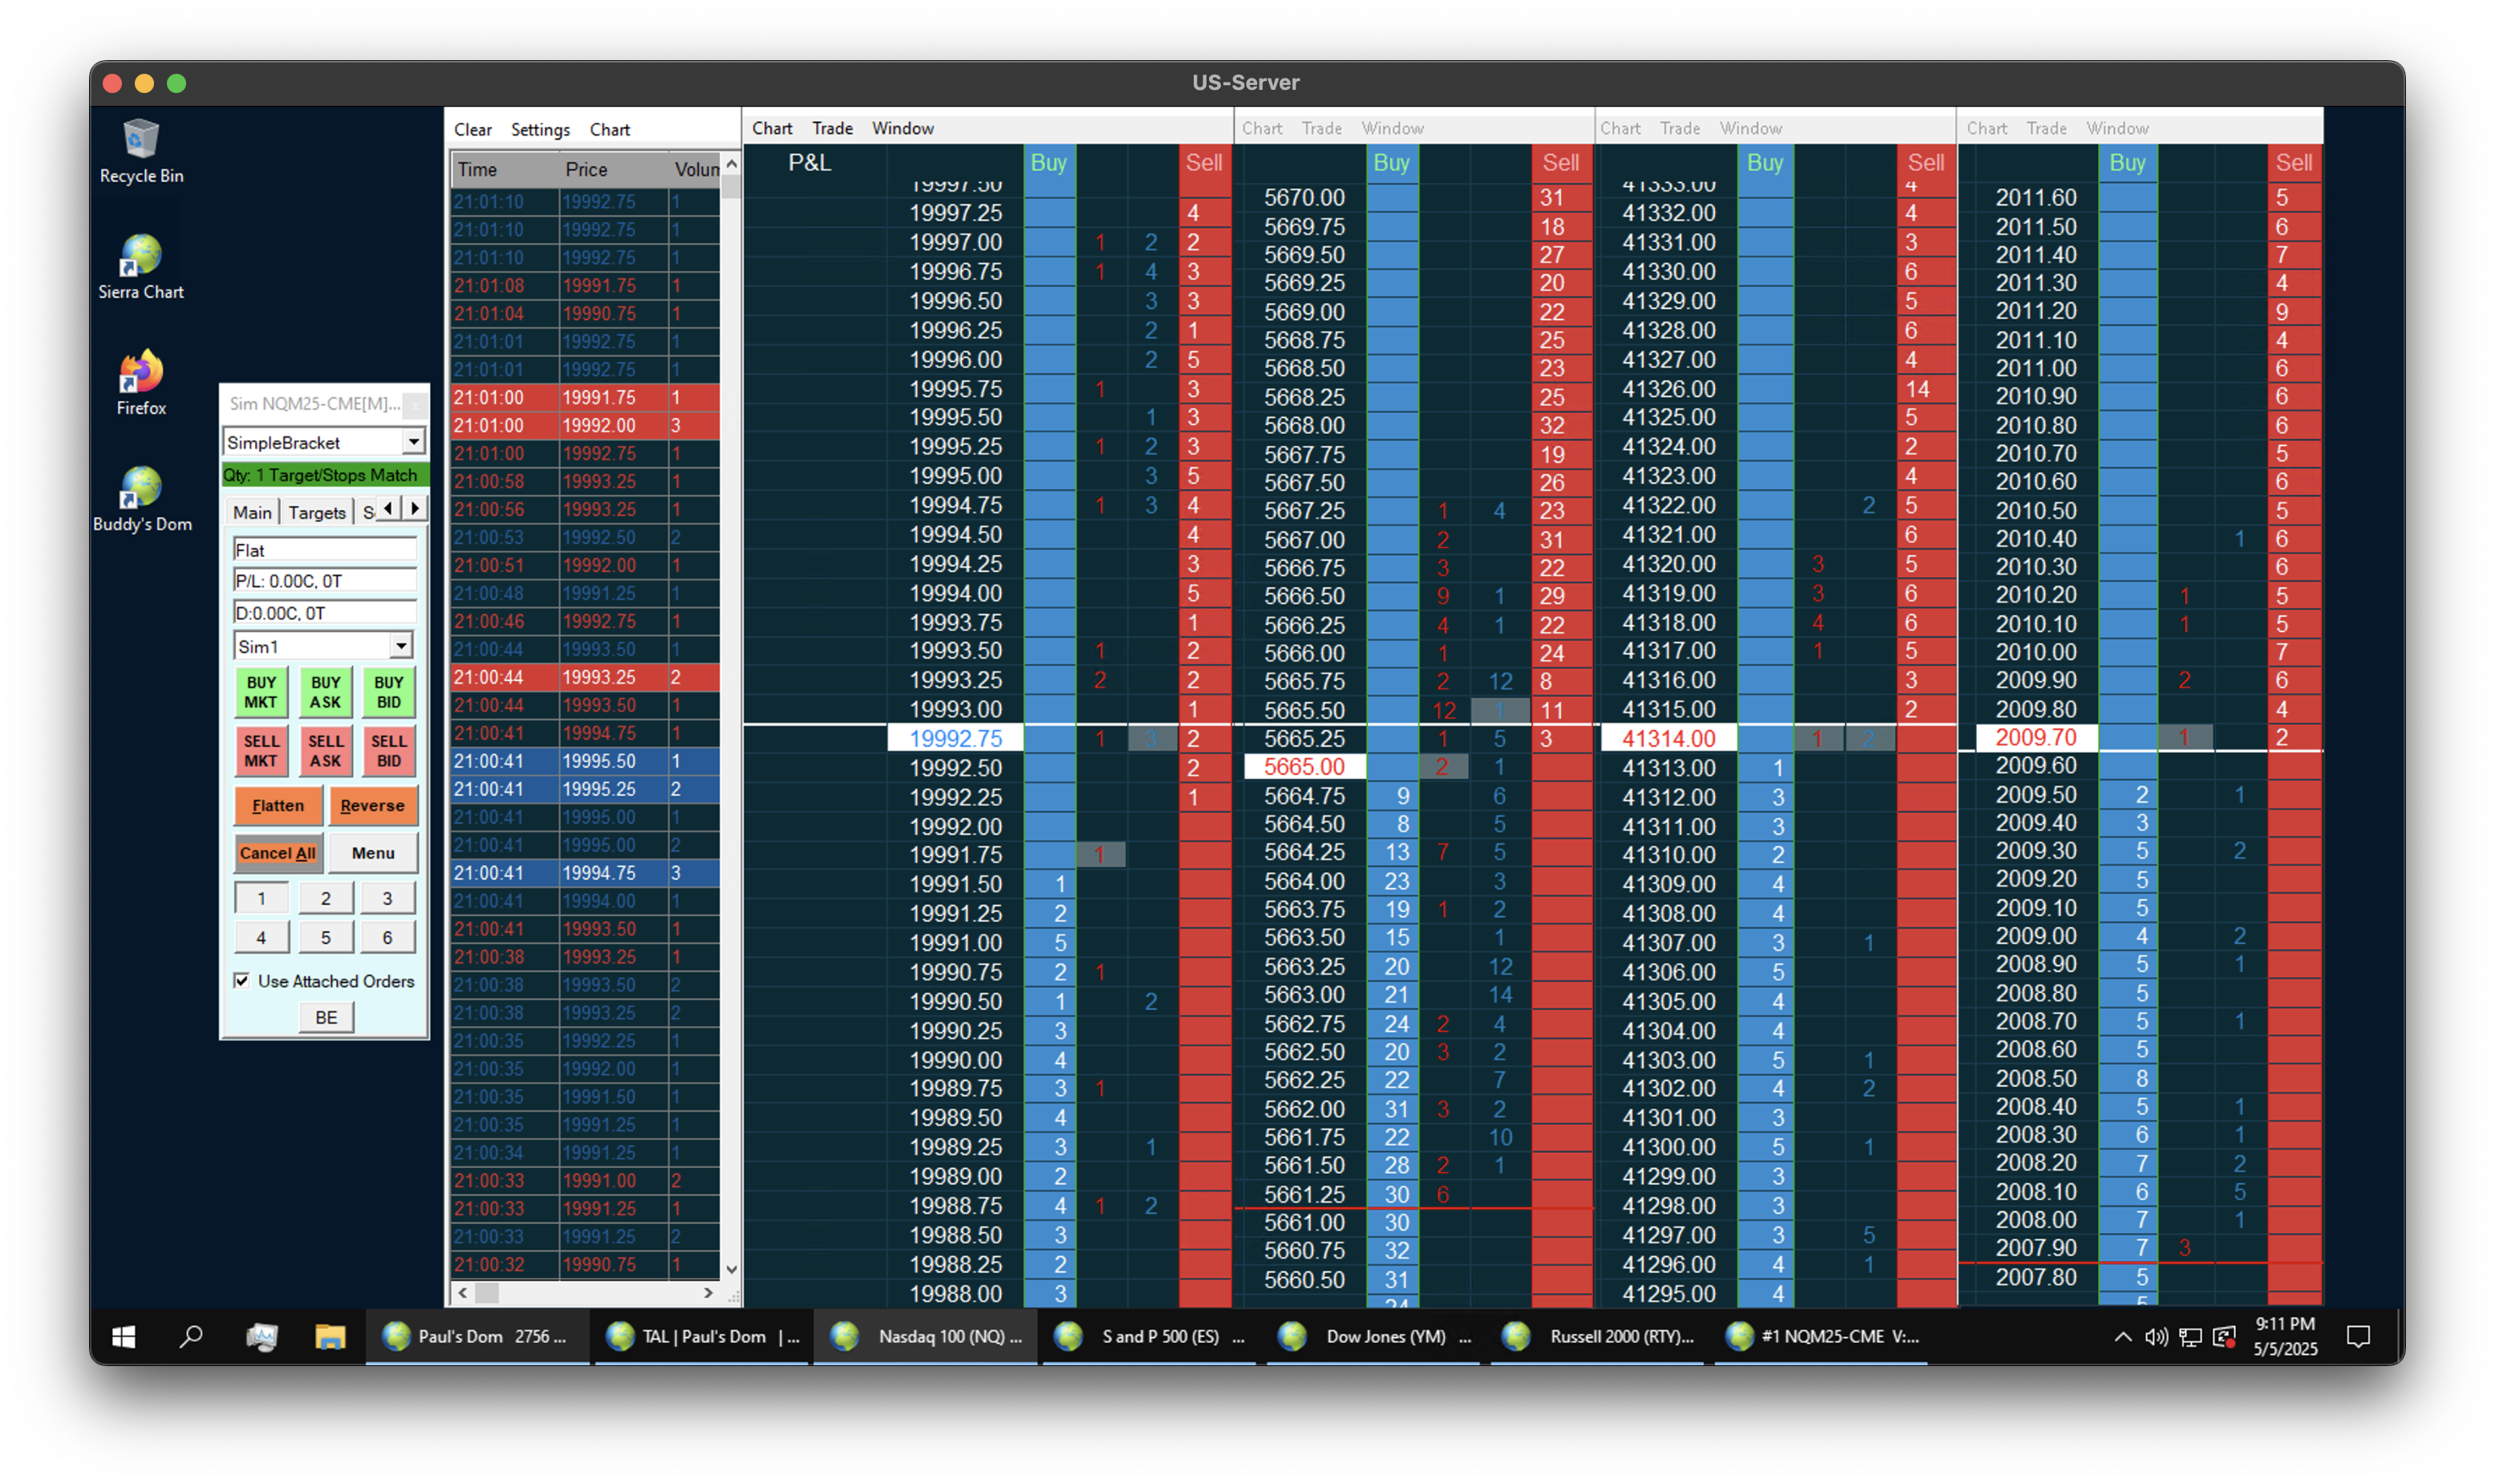Expand the SimpleBracket dropdown
Image resolution: width=2495 pixels, height=1484 pixels.
point(413,442)
